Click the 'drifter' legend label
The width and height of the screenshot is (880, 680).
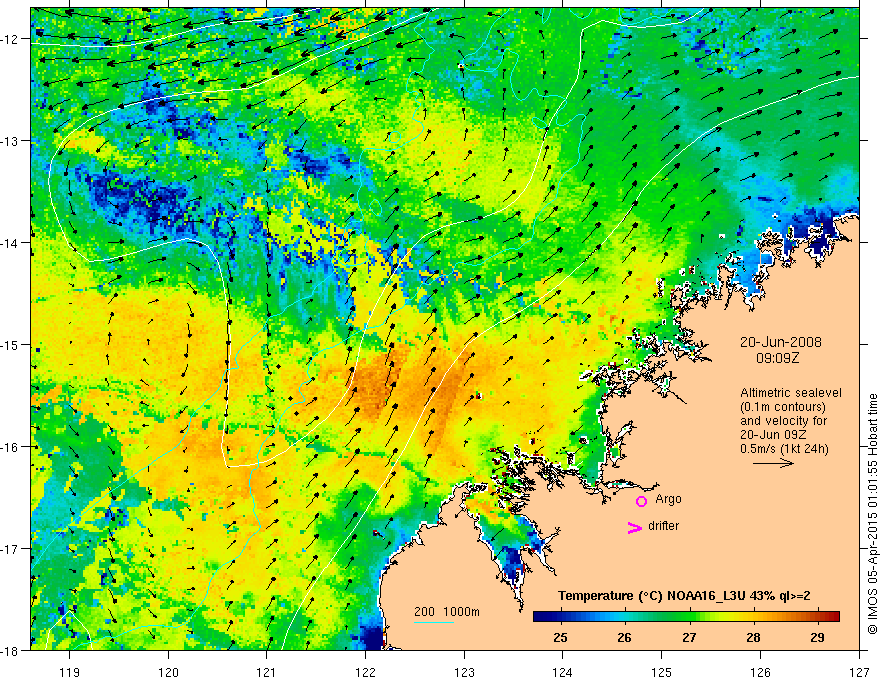[x=663, y=526]
